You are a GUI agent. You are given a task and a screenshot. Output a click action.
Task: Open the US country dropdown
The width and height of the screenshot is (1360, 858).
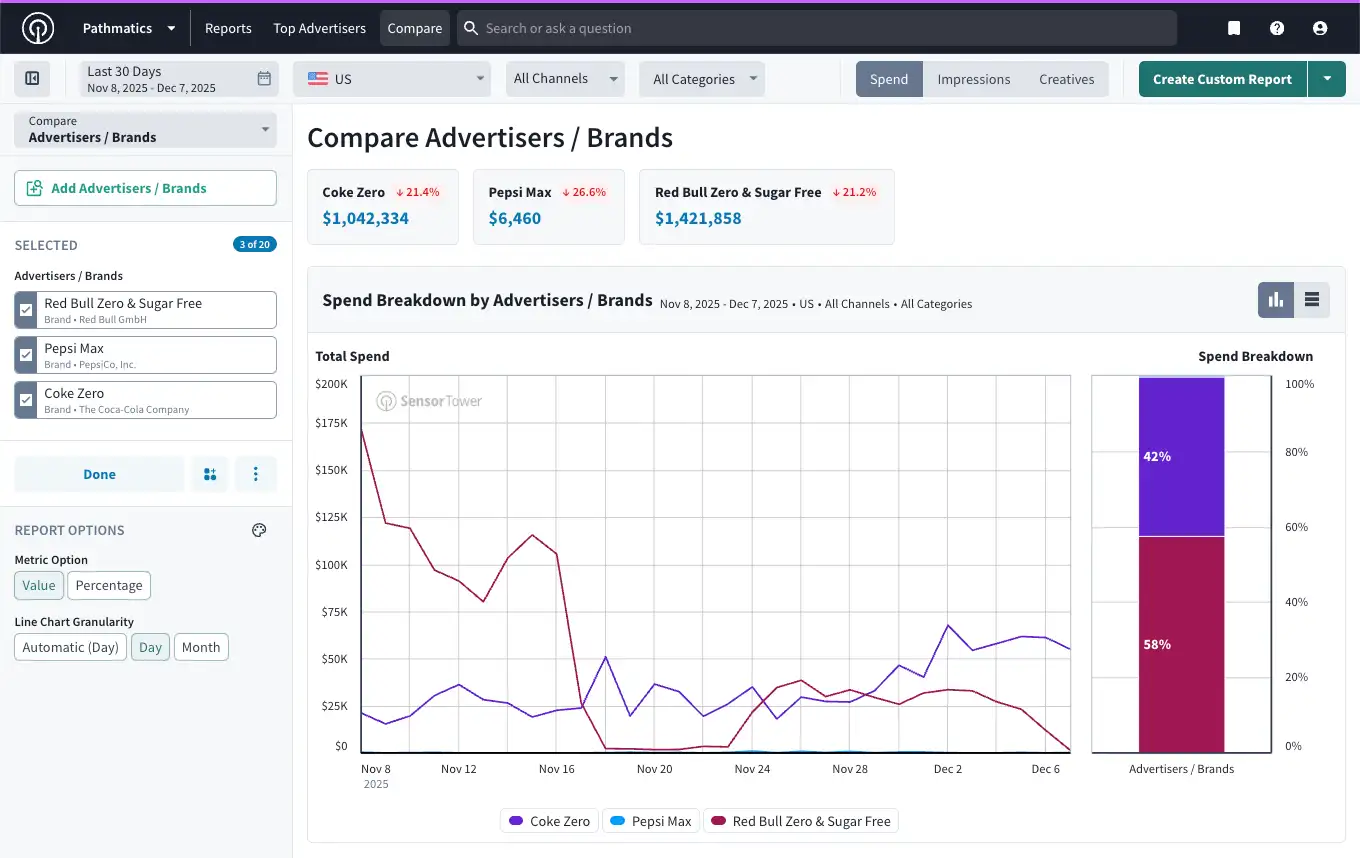coord(392,79)
